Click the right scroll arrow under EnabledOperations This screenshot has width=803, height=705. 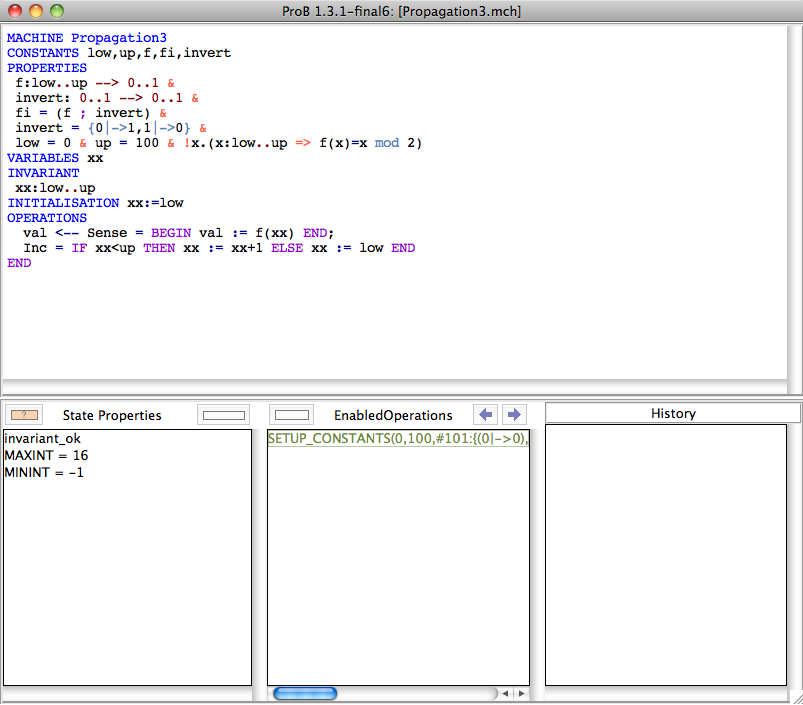(x=520, y=693)
